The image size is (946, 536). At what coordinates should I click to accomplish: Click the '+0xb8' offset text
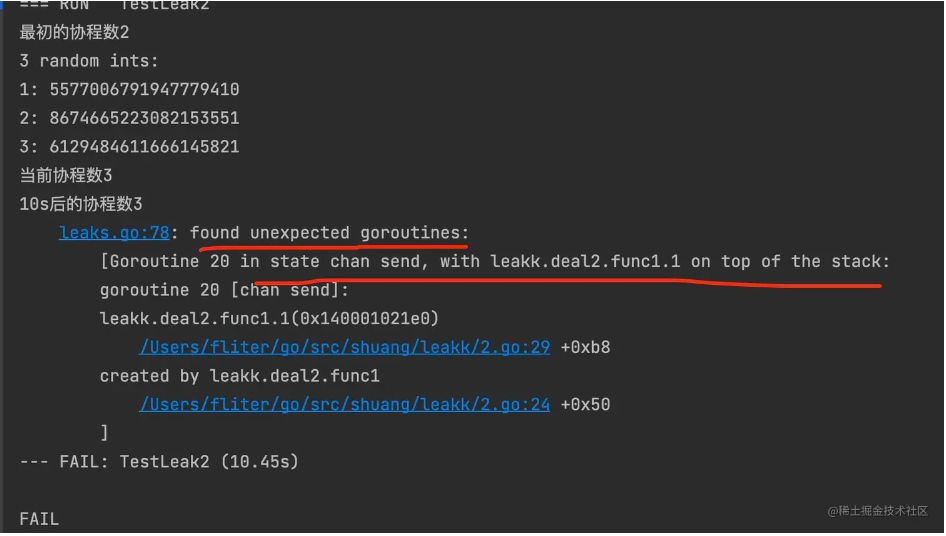click(585, 348)
